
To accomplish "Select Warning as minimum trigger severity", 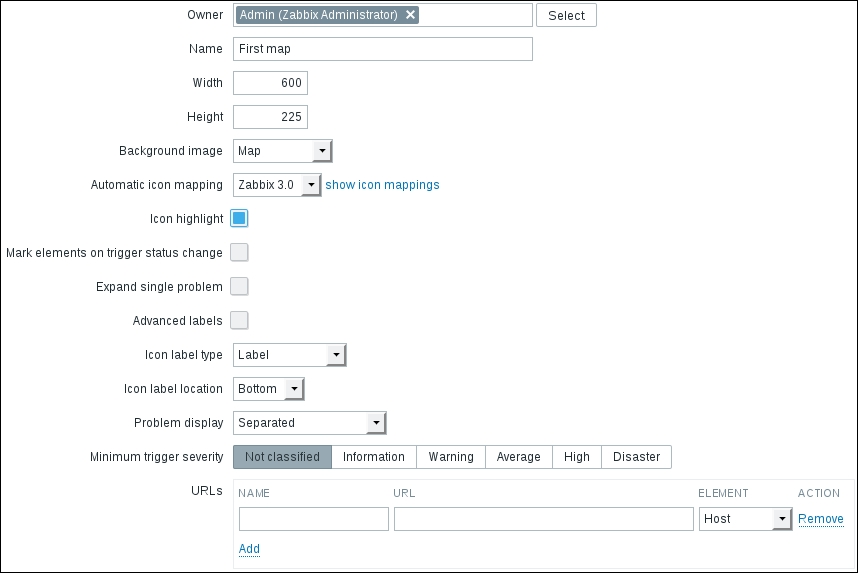I will [x=451, y=457].
